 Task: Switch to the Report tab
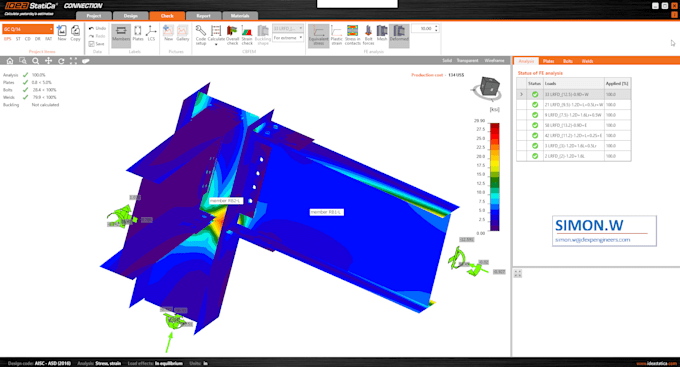click(203, 16)
